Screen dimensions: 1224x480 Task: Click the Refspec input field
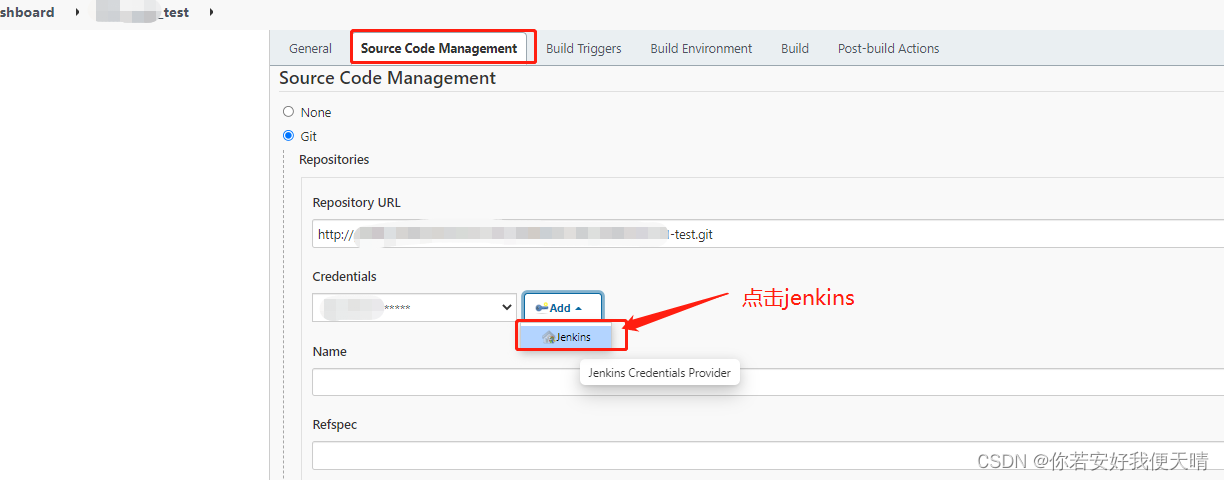pos(767,455)
